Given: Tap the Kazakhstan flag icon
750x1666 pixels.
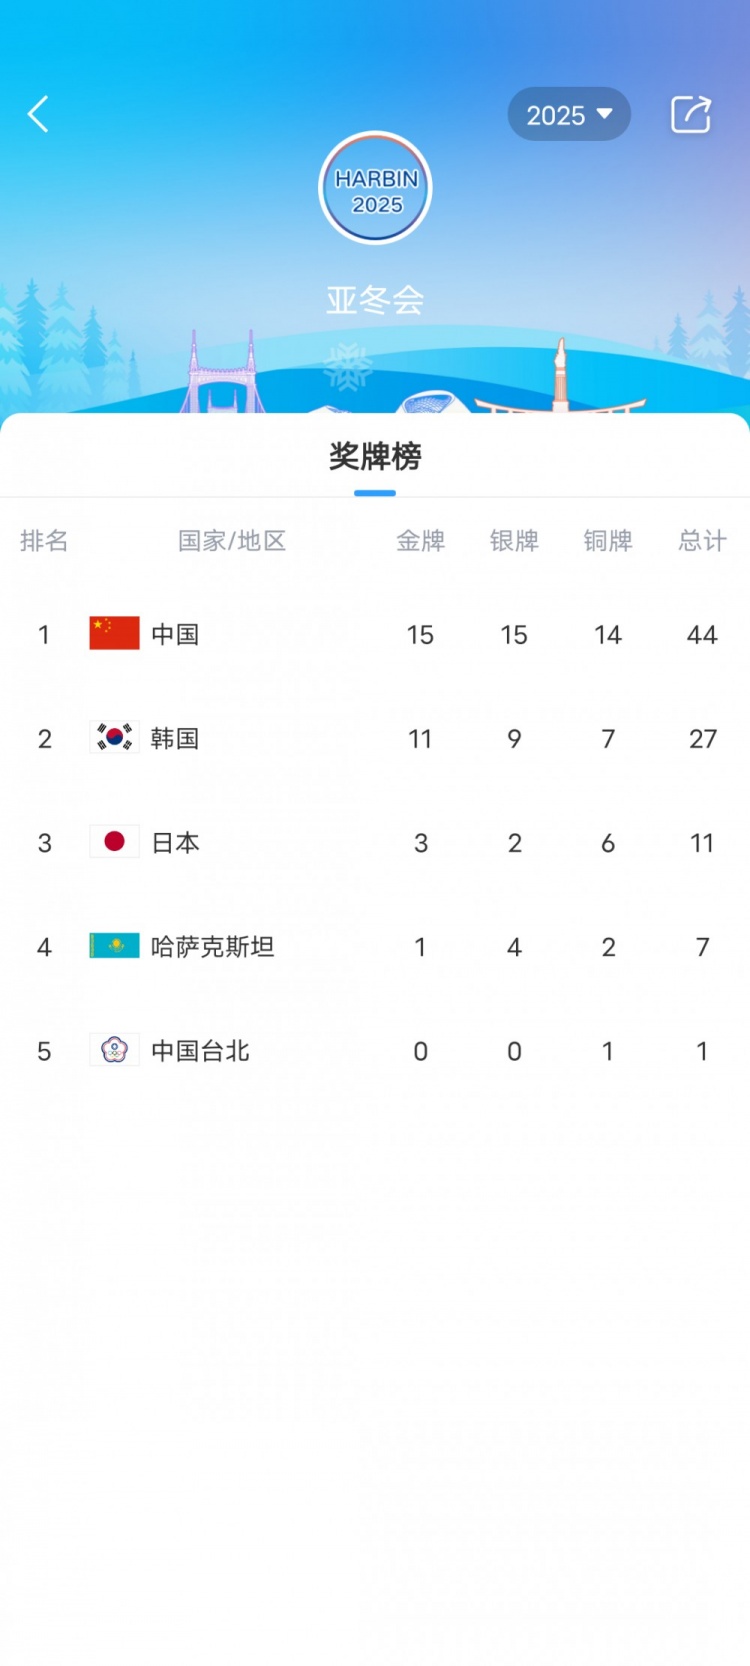Looking at the screenshot, I should pos(114,946).
